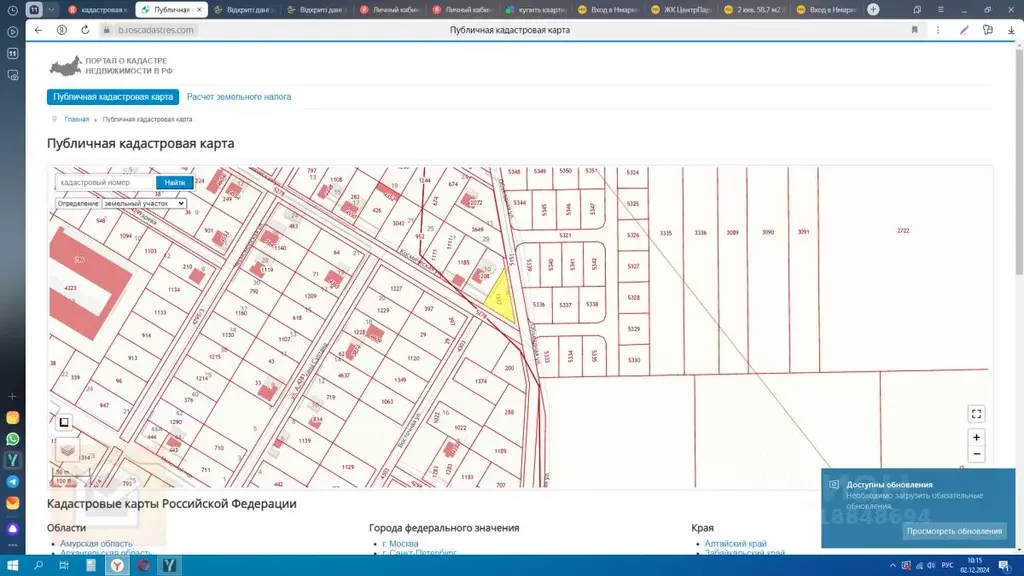Open the orange mail icon in sidebar

(12, 503)
